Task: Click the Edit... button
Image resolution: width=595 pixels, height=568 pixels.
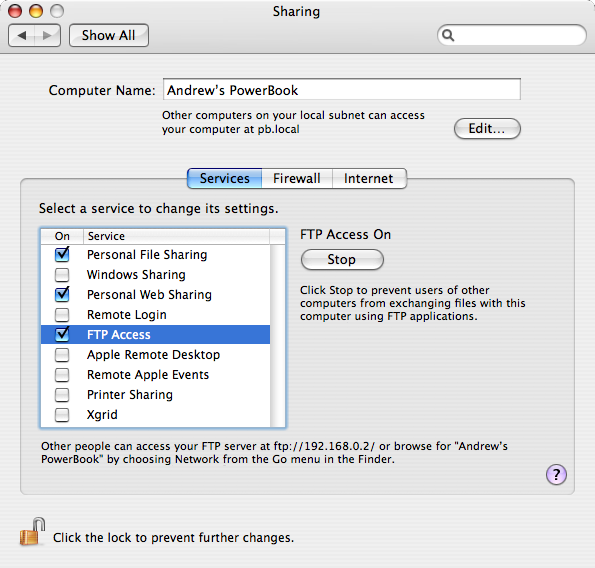Action: (x=487, y=129)
